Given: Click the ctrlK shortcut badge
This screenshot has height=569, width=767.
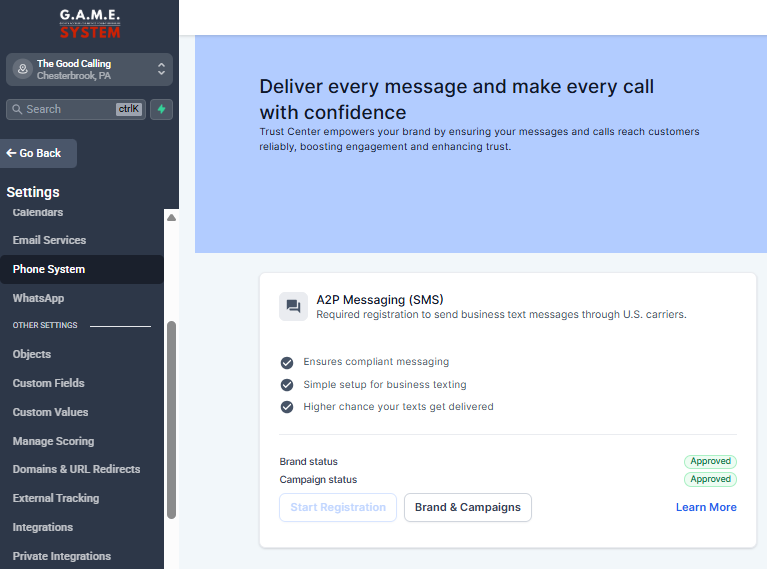Looking at the screenshot, I should [129, 109].
